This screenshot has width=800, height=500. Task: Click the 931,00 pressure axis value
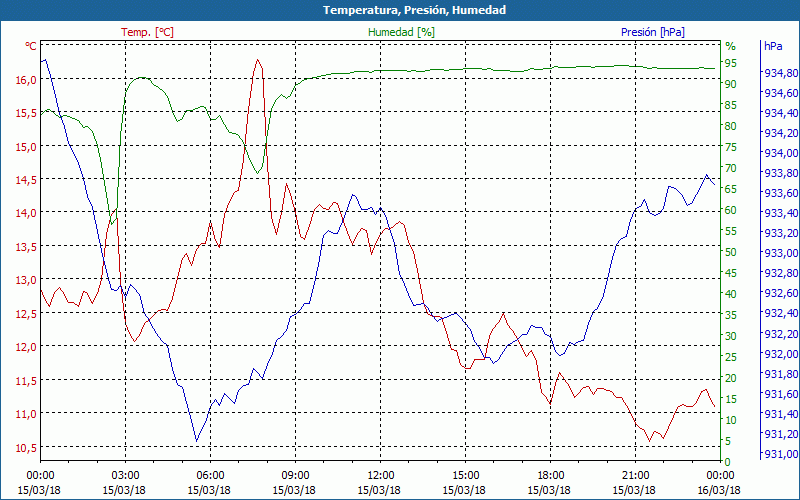point(781,454)
